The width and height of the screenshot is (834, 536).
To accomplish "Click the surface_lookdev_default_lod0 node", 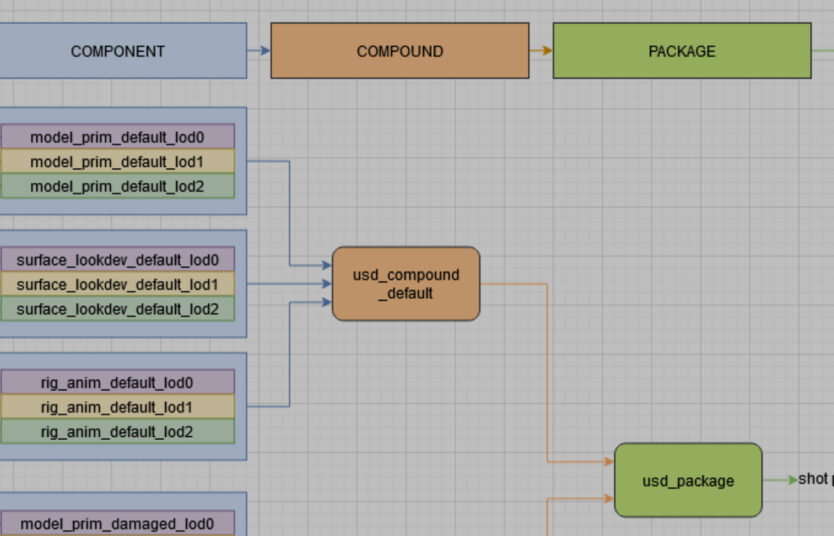I will 117,260.
